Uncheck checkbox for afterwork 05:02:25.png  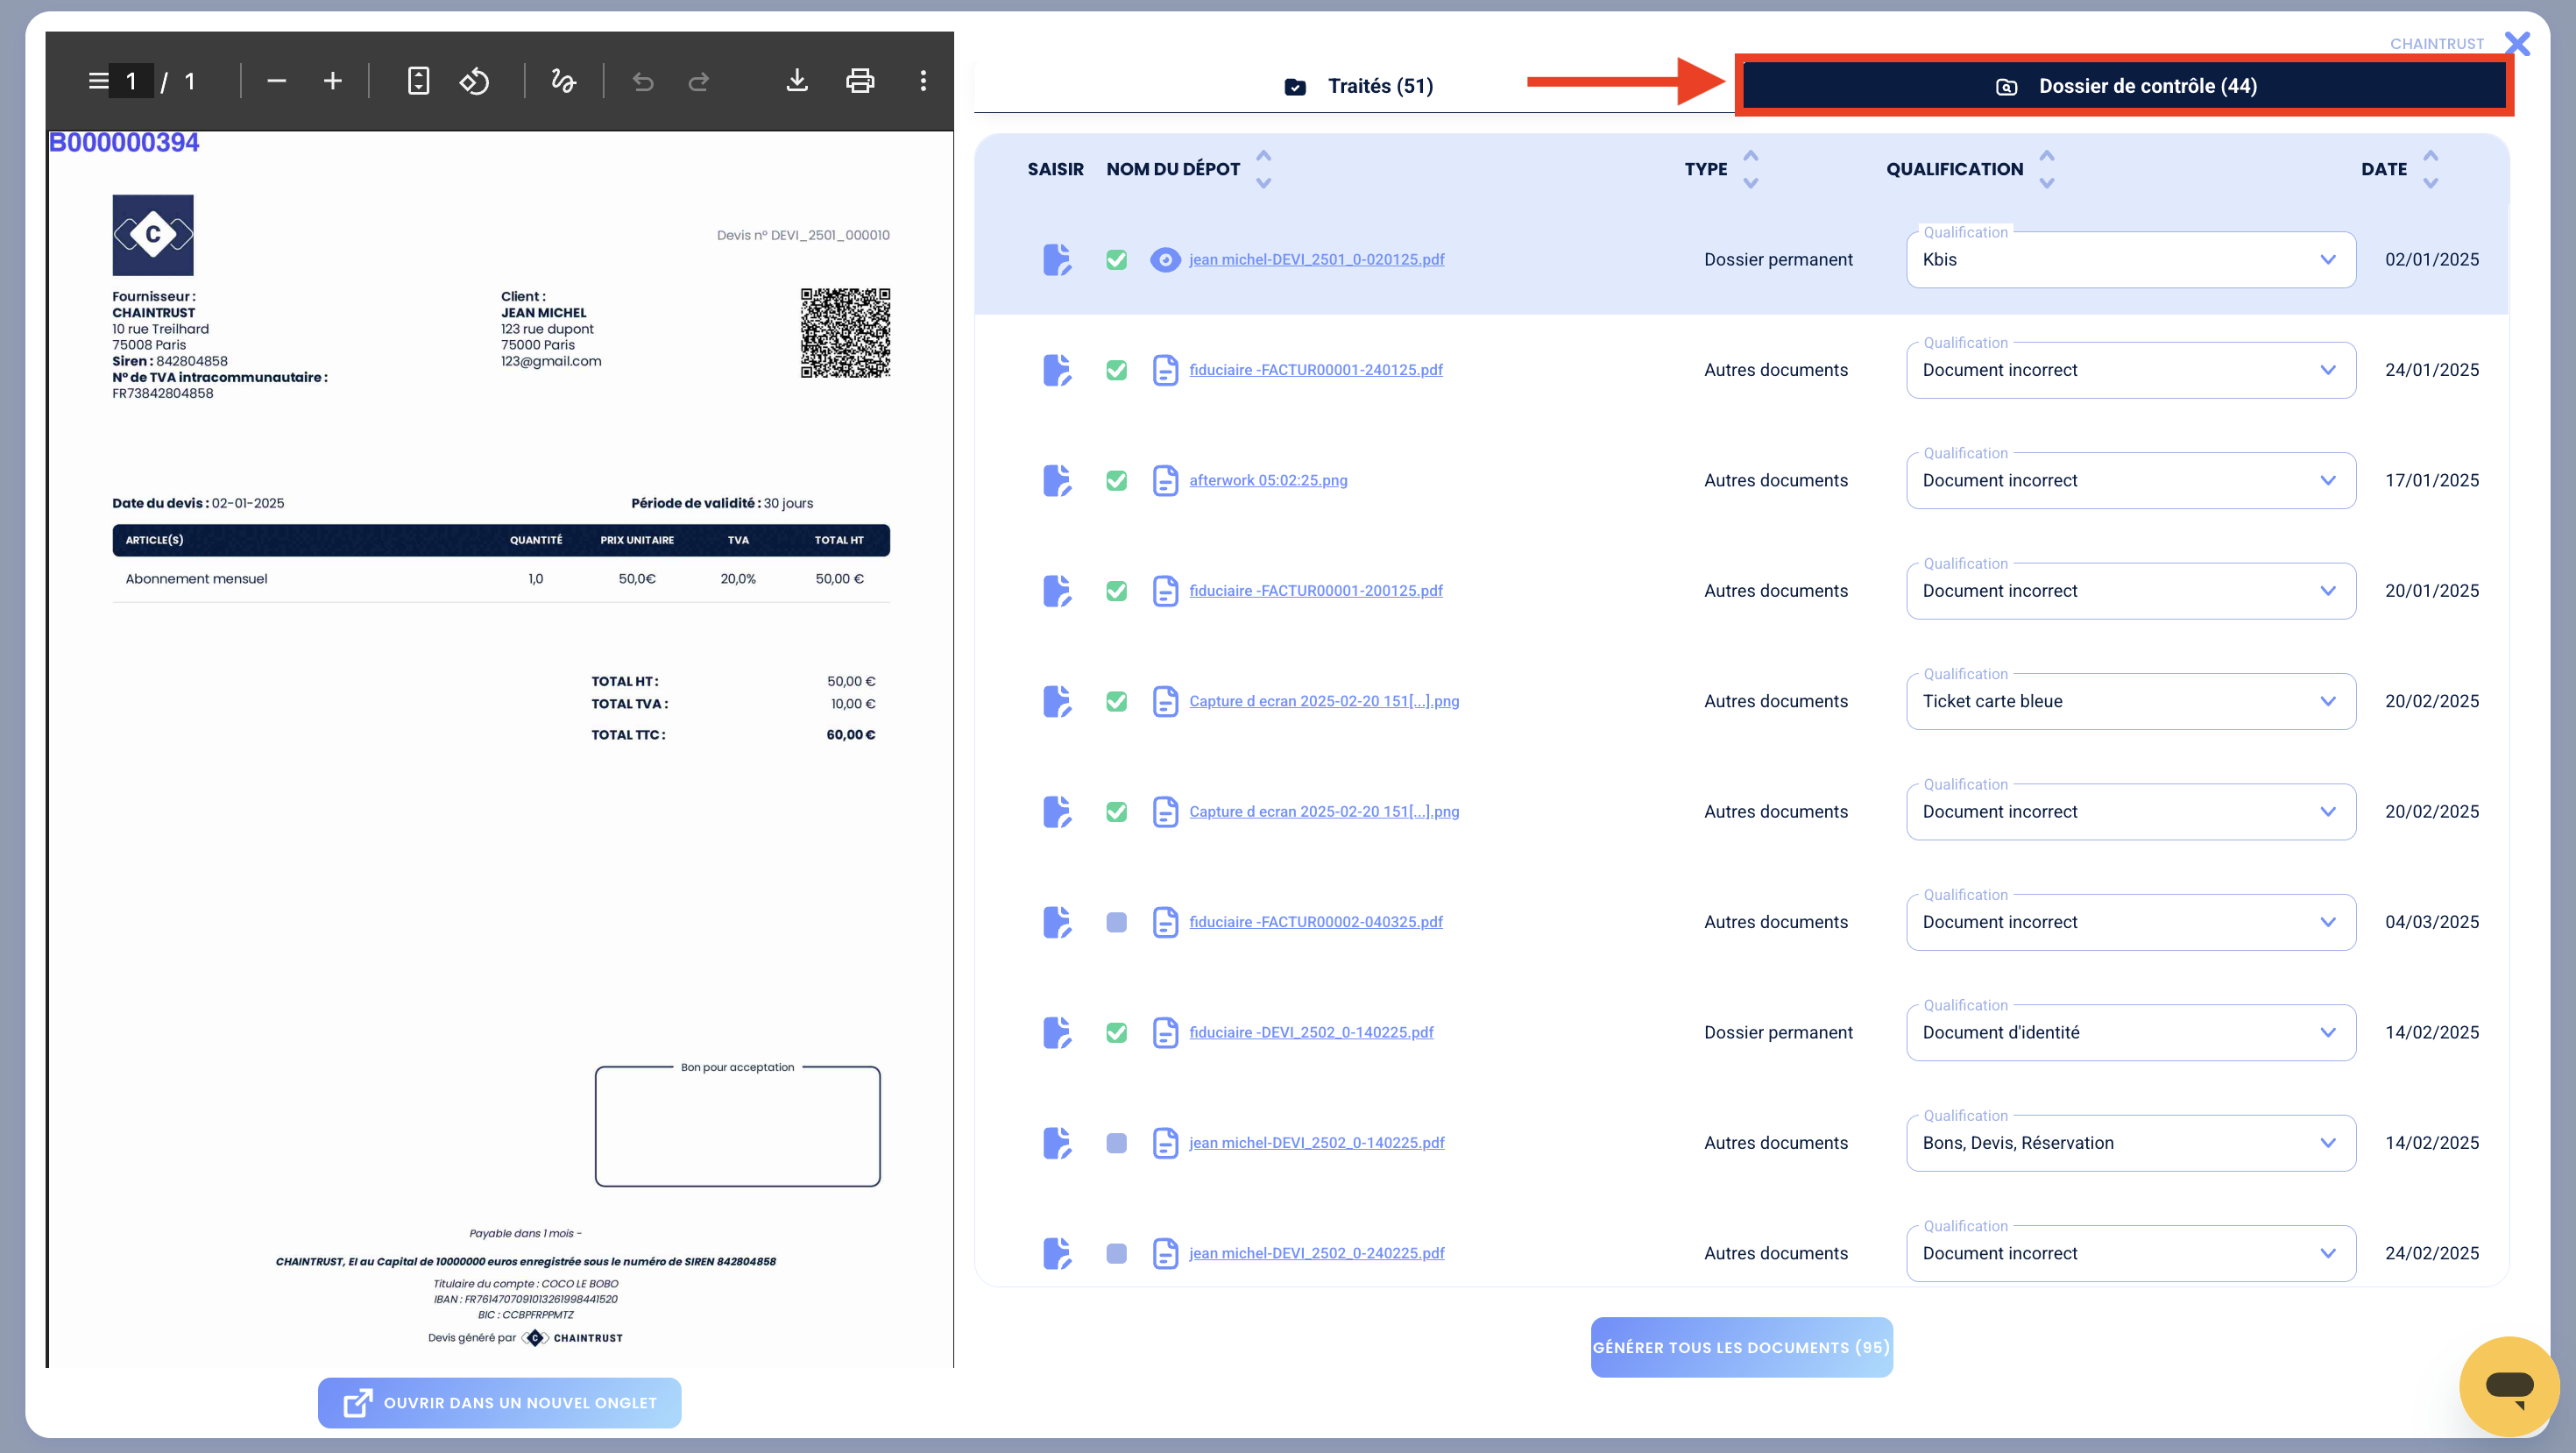[x=1117, y=481]
